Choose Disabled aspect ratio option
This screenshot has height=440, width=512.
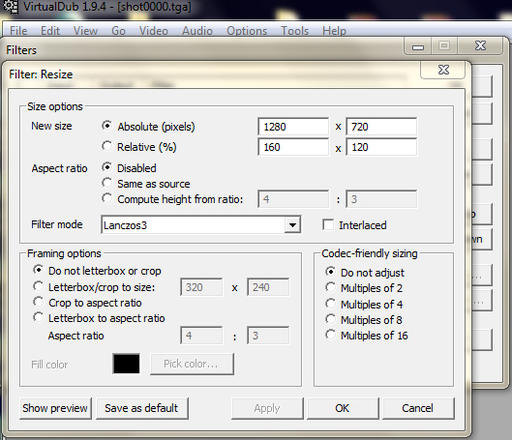click(107, 167)
